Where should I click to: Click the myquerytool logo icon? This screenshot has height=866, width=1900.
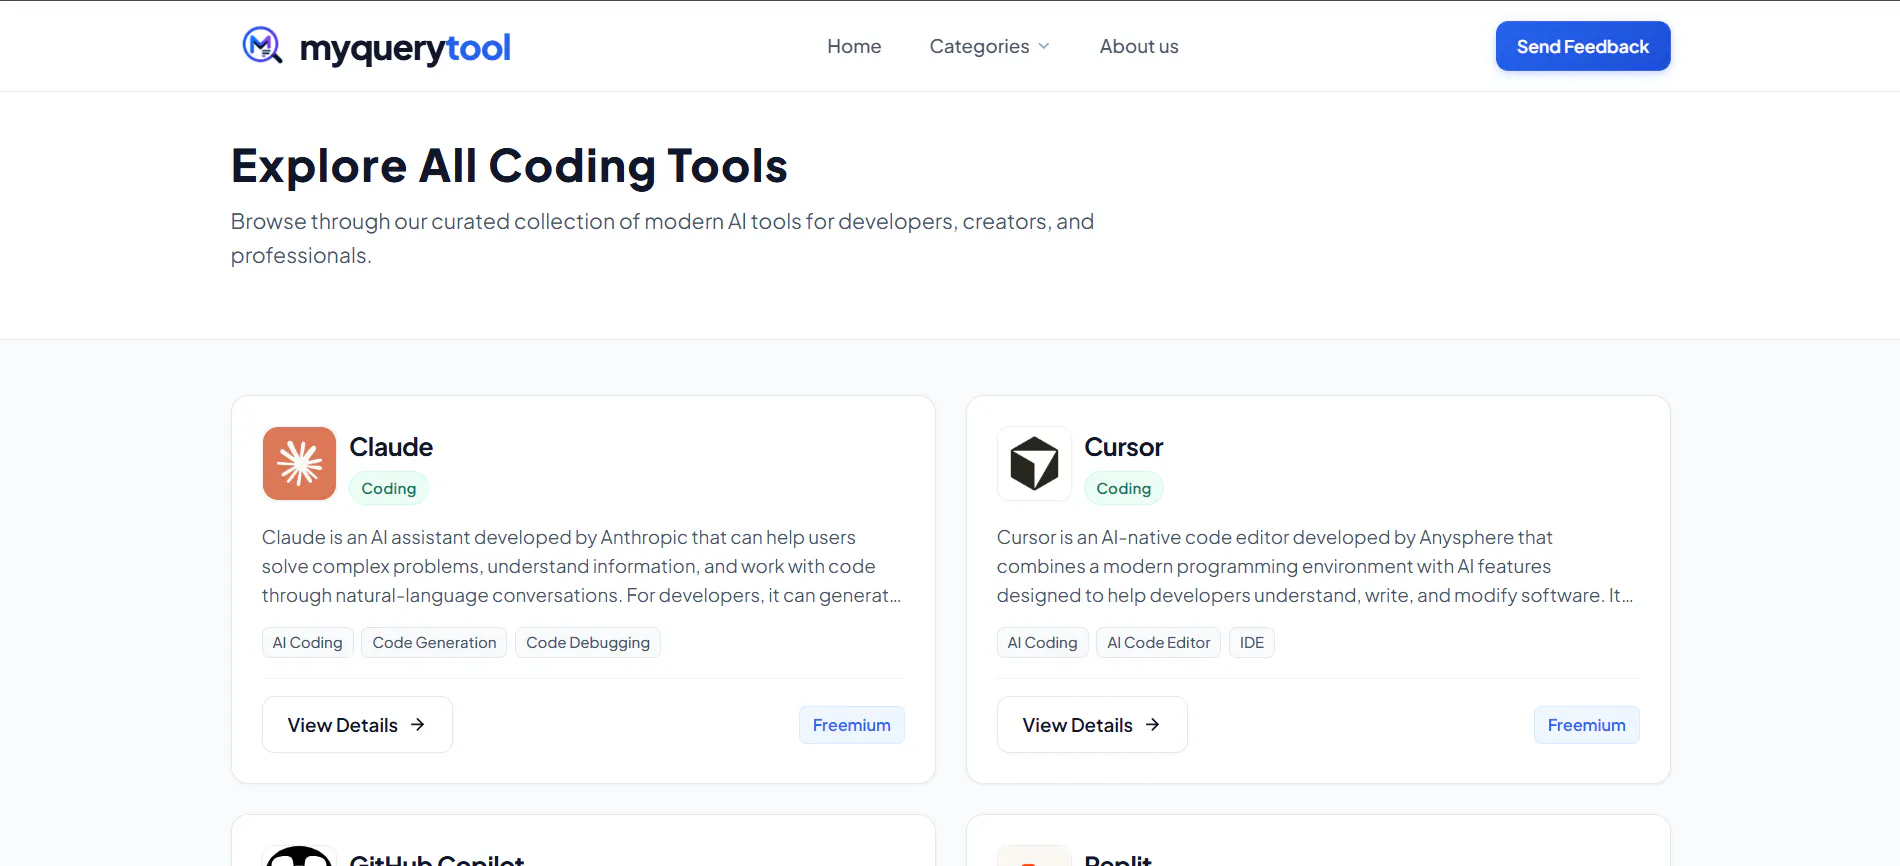[x=262, y=46]
